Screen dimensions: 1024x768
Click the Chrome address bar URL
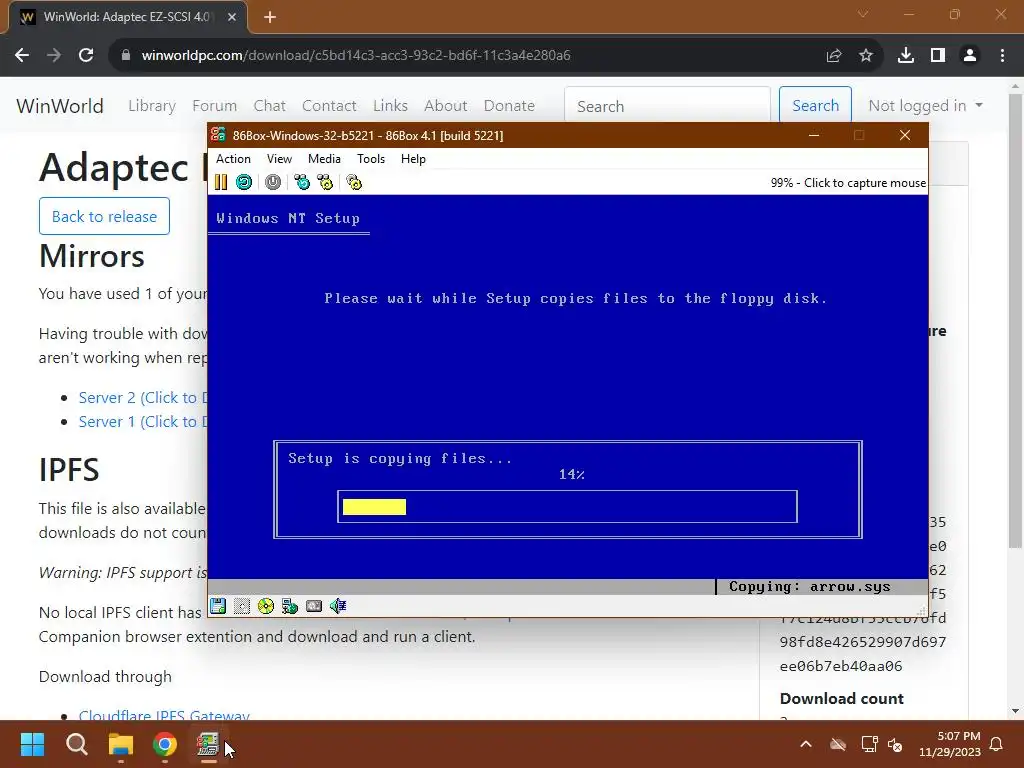pyautogui.click(x=356, y=56)
